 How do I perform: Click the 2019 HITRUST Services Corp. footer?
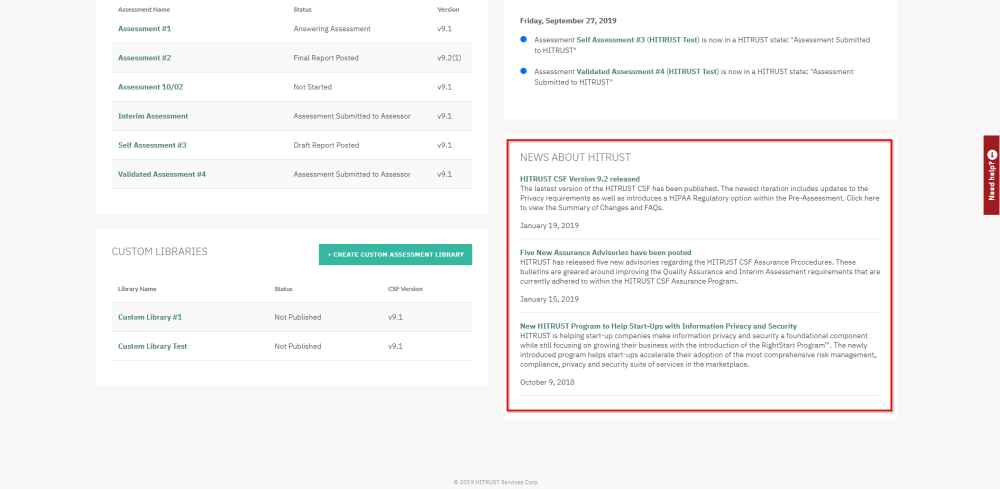[x=496, y=483]
